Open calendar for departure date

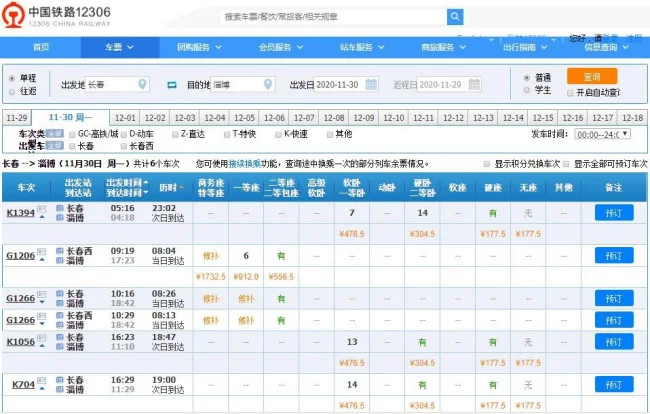[x=371, y=84]
